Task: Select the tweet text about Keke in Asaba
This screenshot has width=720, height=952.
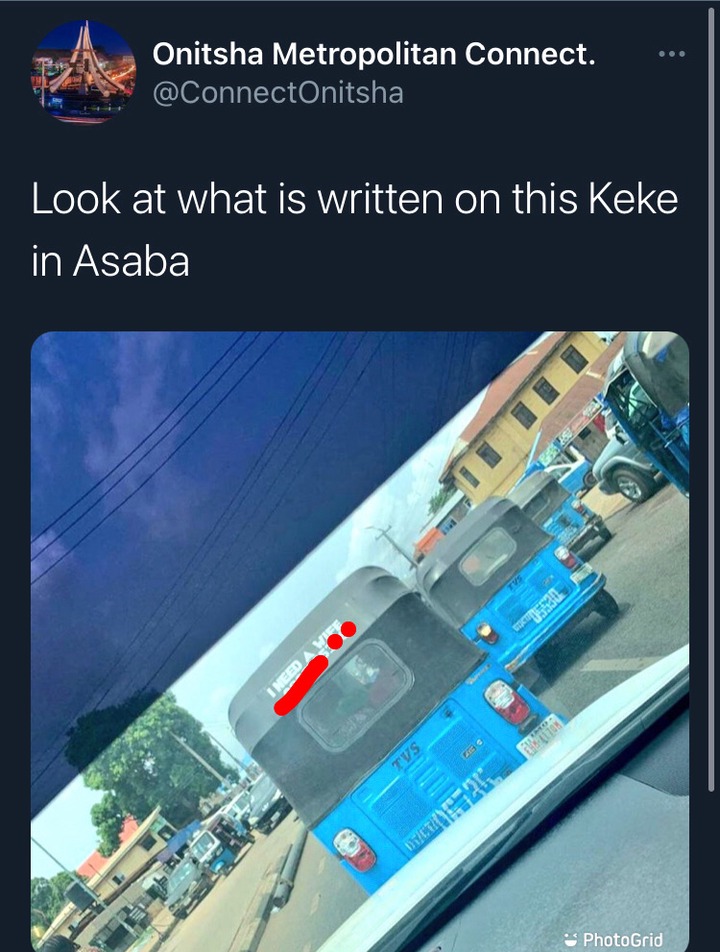Action: 355,230
